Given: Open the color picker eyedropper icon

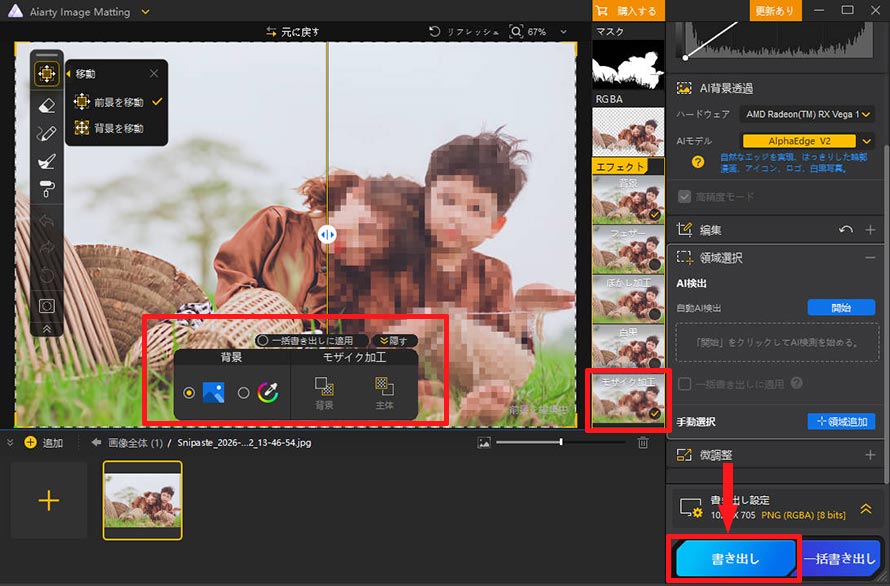Looking at the screenshot, I should coord(268,392).
